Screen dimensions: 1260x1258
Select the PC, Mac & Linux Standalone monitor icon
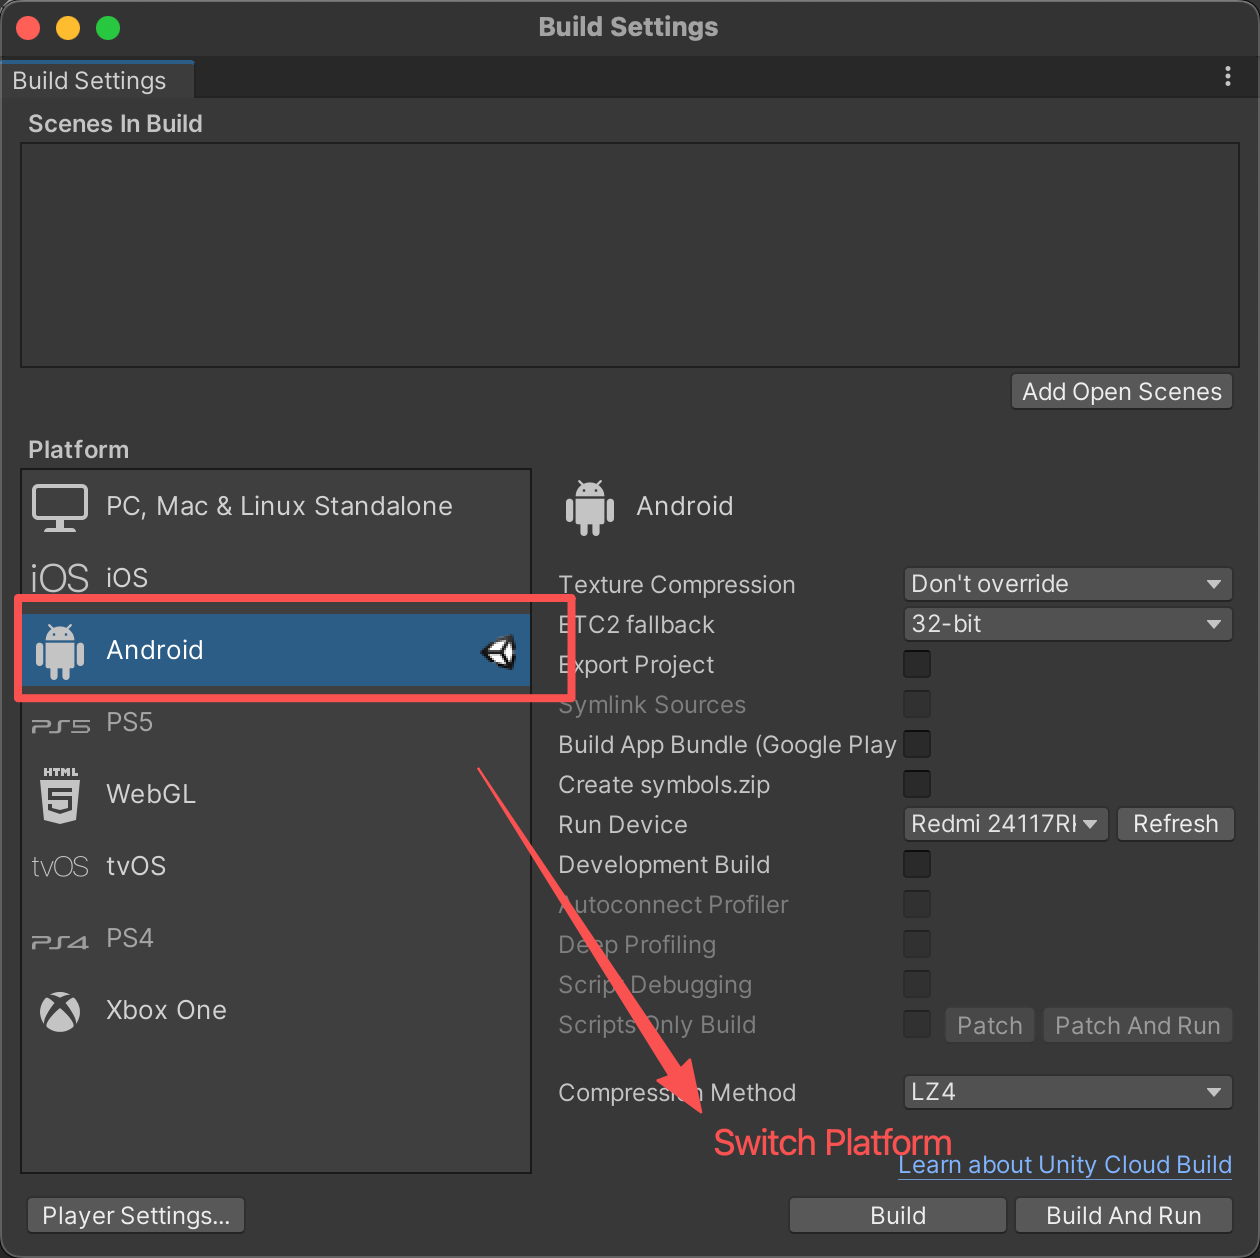pos(60,507)
